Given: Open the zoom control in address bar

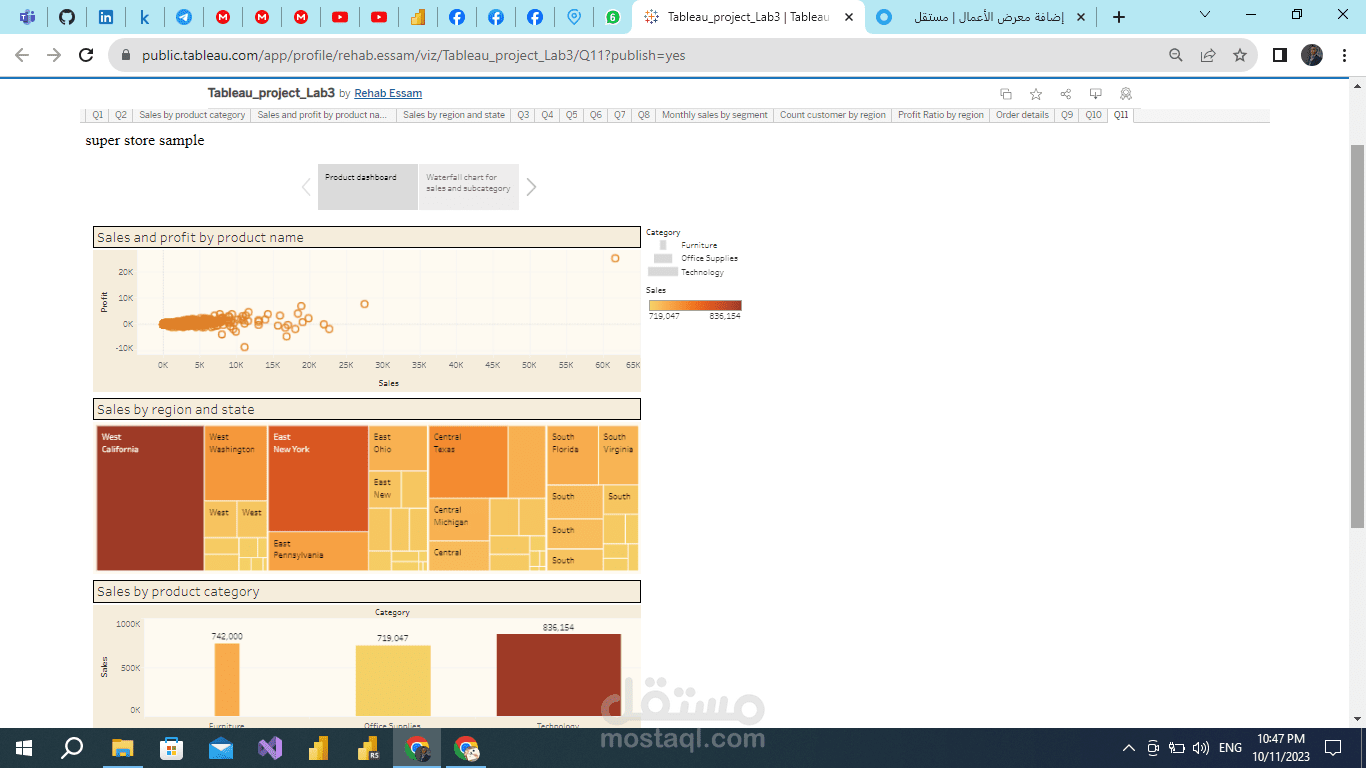Looking at the screenshot, I should pos(1176,55).
